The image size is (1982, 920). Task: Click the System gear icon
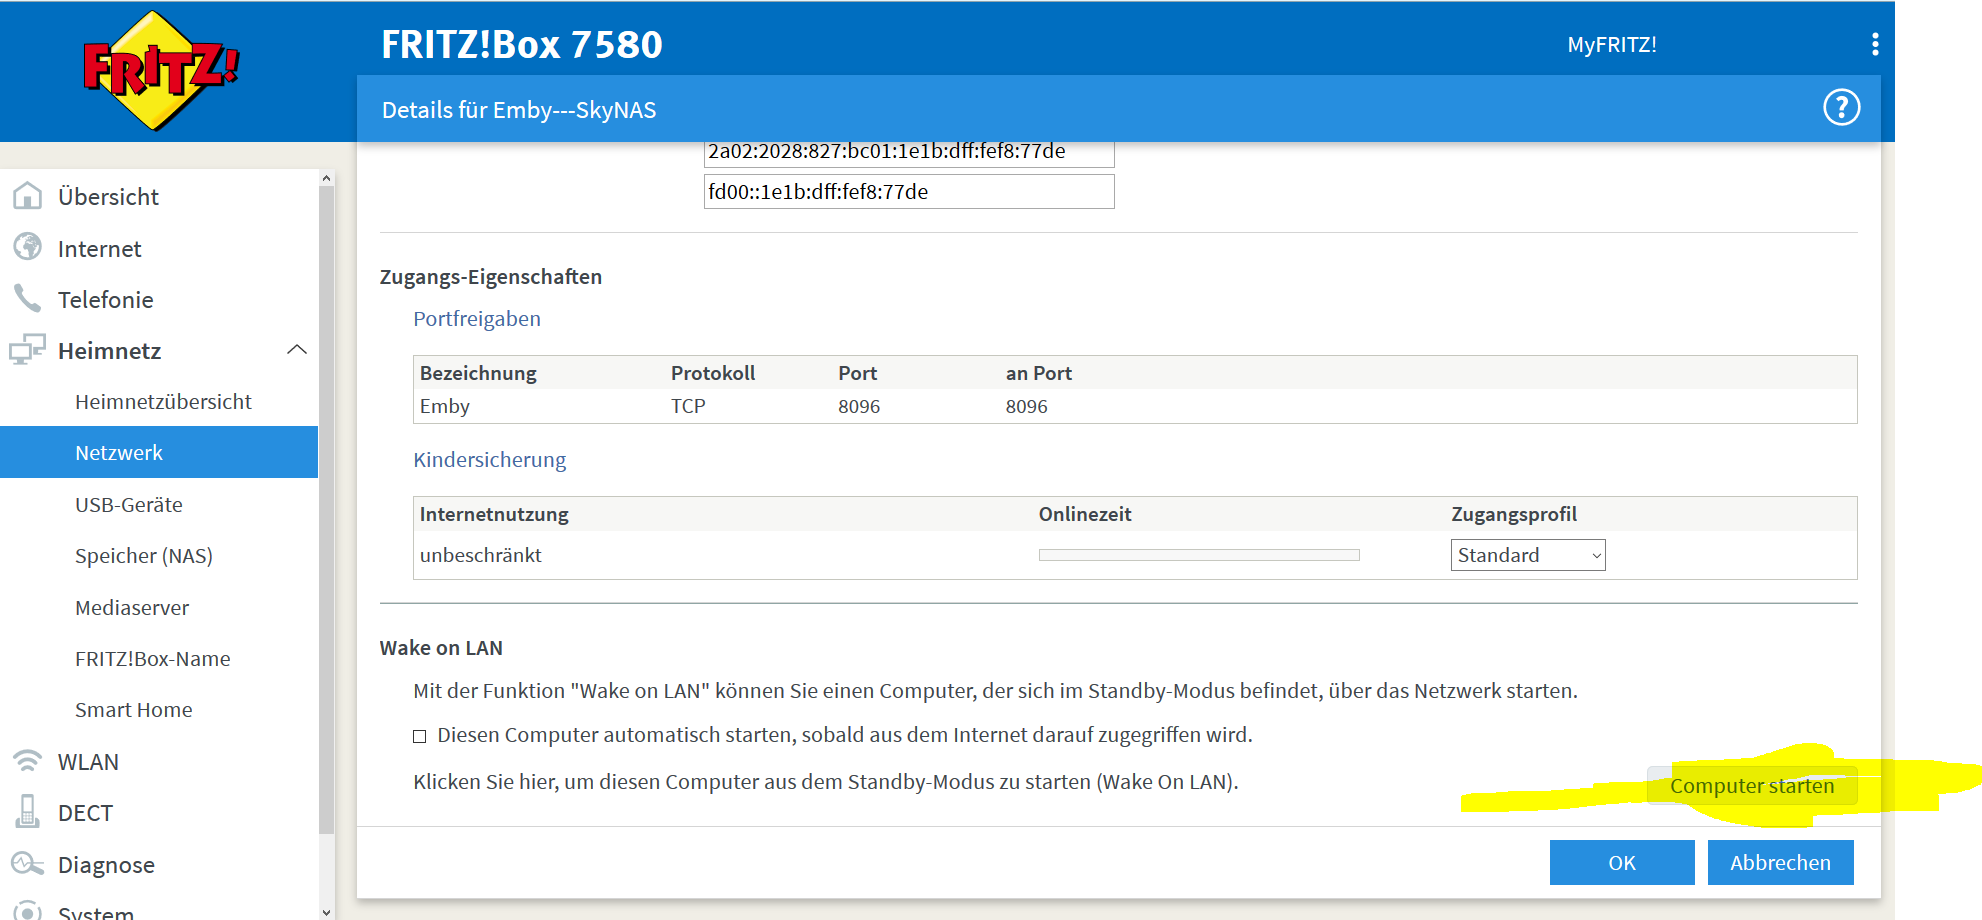pyautogui.click(x=28, y=911)
